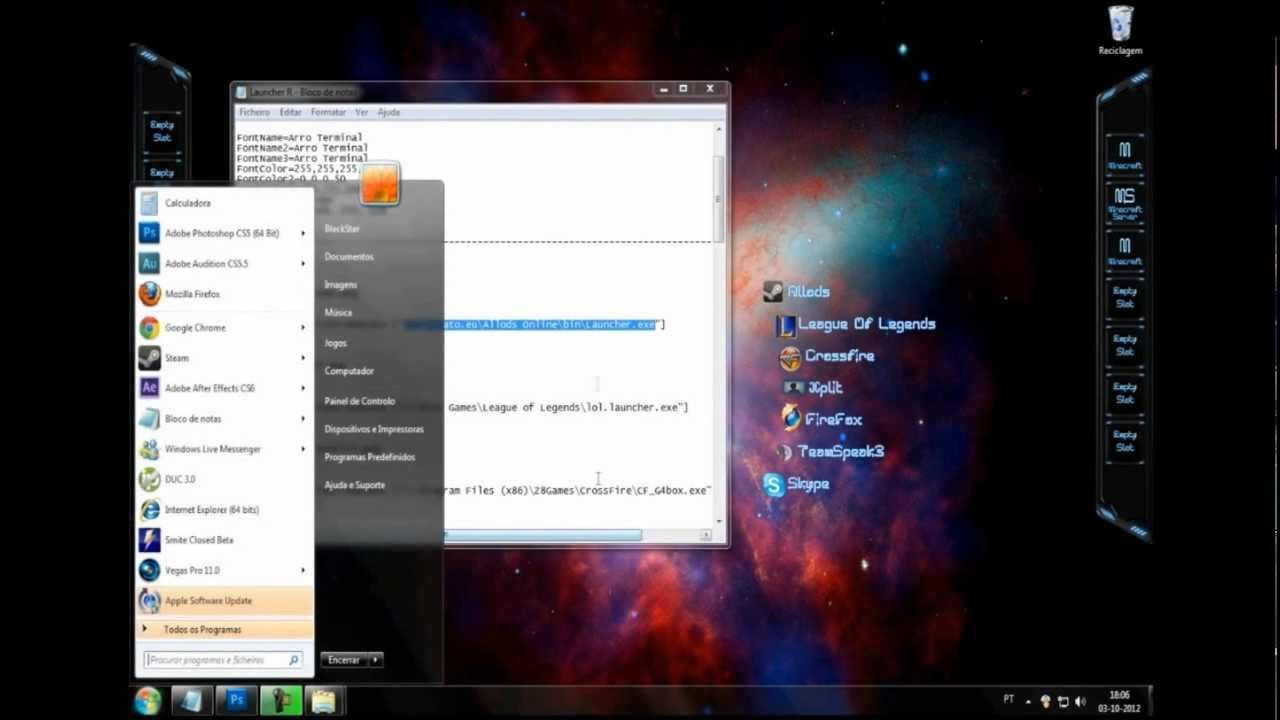Expand Bloco de notas jump list arrow

[x=303, y=418]
